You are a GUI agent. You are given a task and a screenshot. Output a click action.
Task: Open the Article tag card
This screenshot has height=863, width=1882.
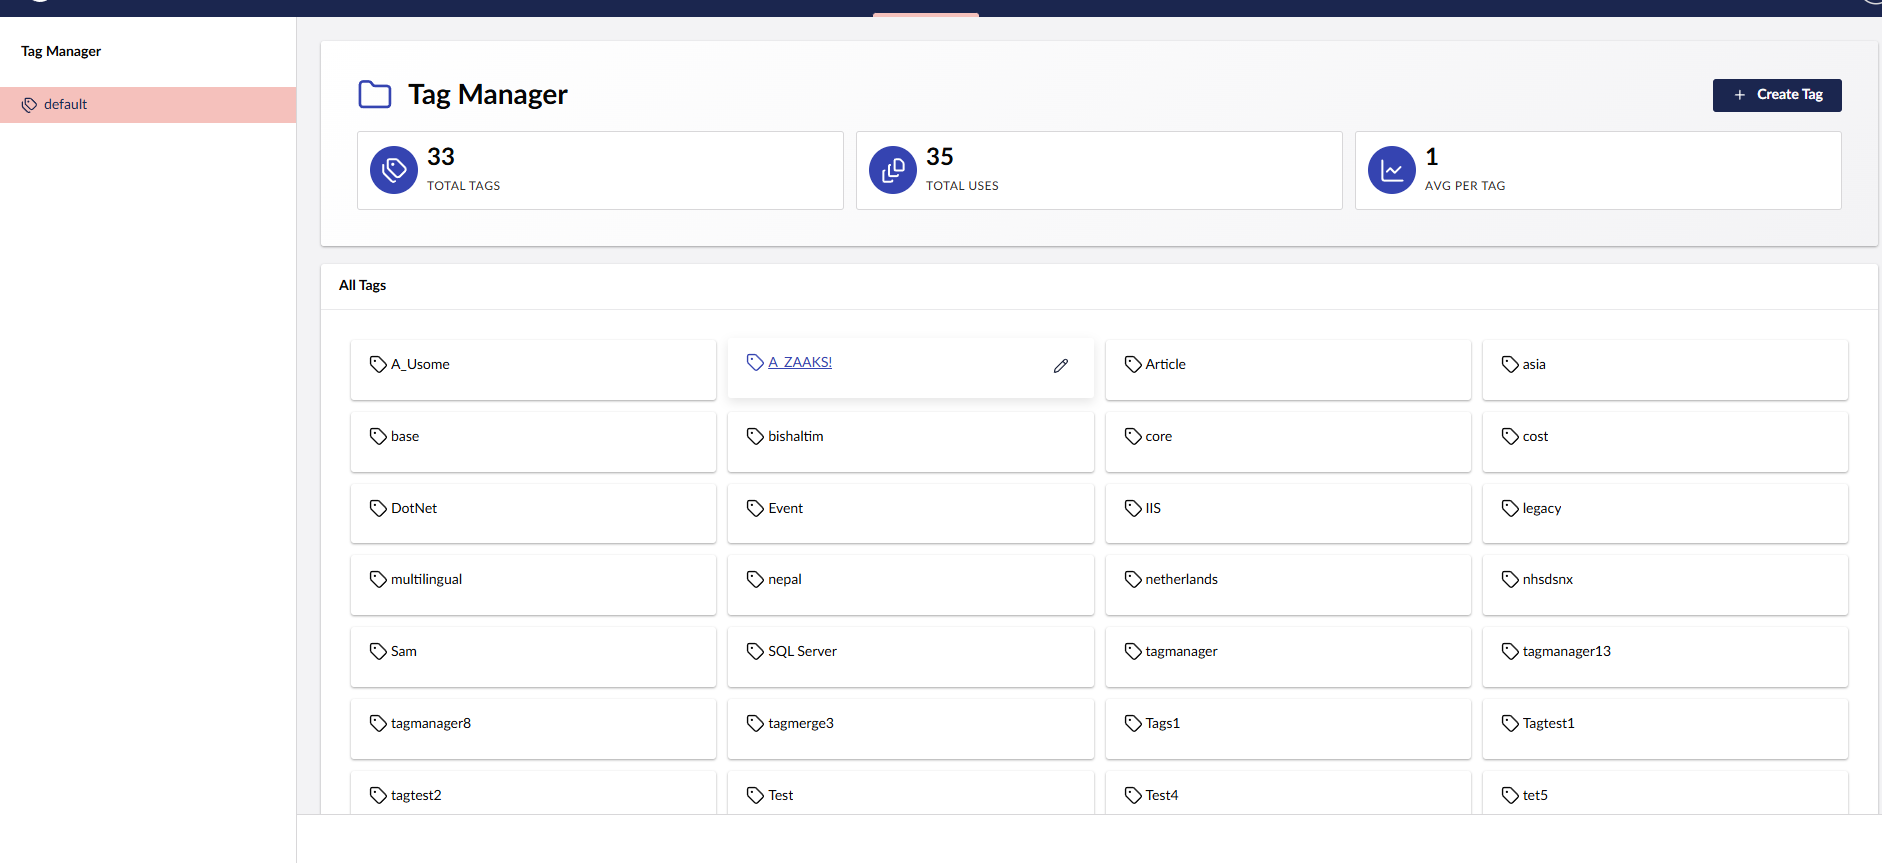1288,369
